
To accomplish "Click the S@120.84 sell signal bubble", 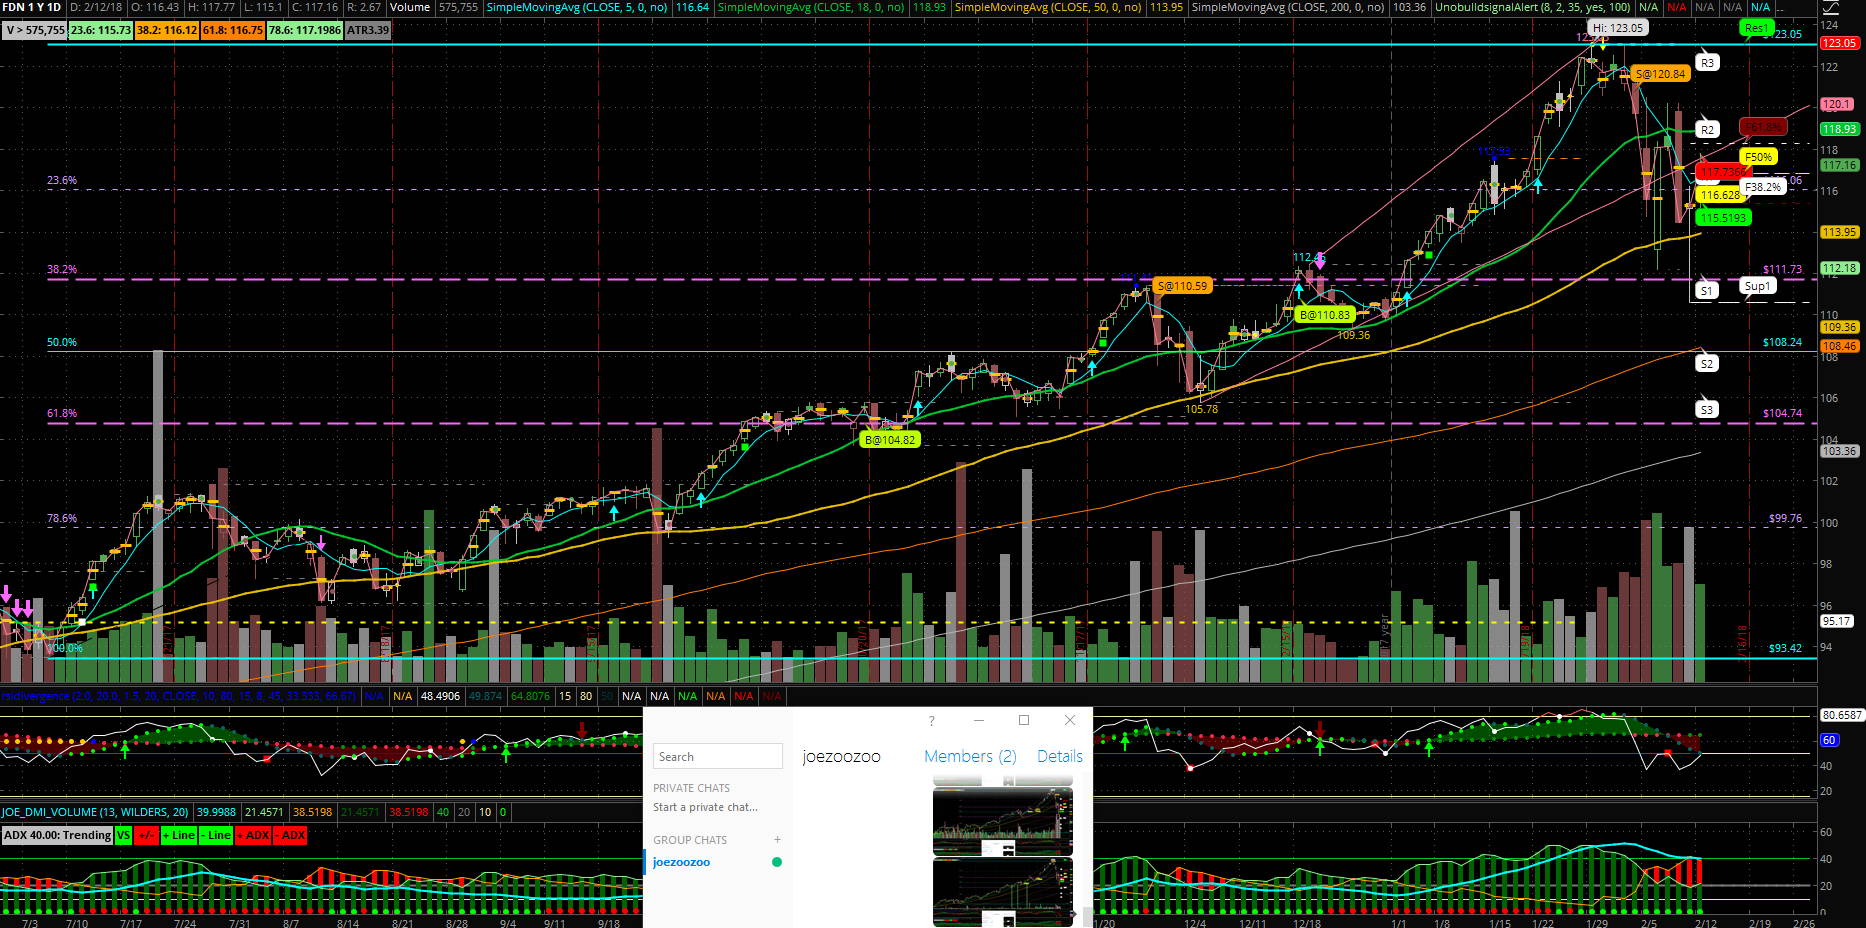I will coord(1660,73).
